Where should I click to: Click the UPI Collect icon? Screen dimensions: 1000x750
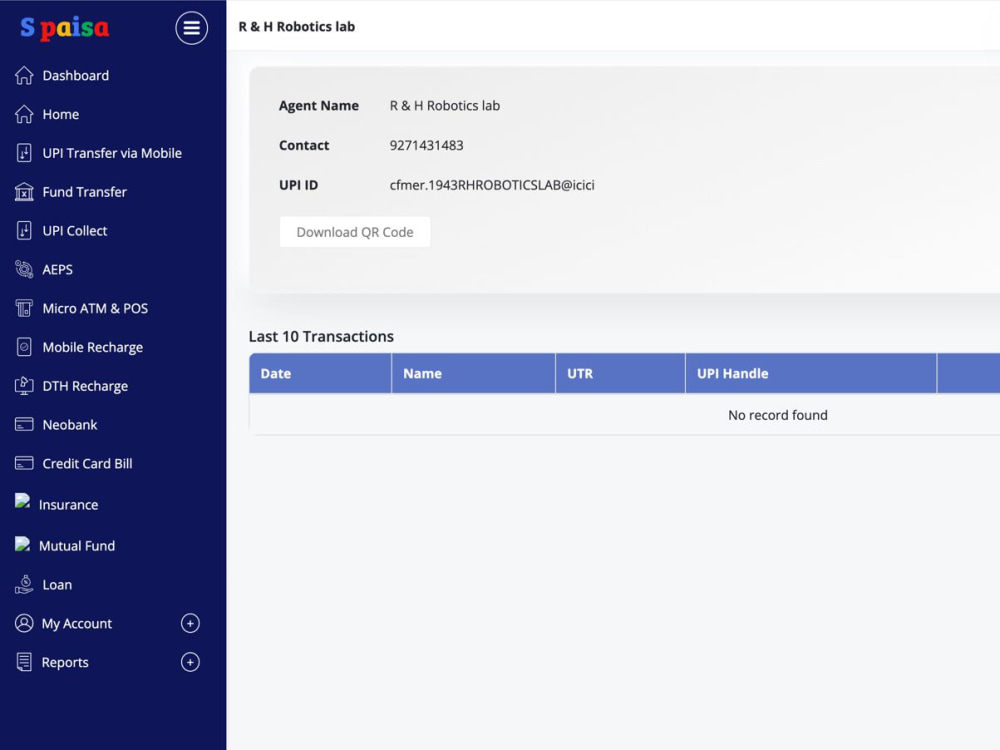(24, 231)
